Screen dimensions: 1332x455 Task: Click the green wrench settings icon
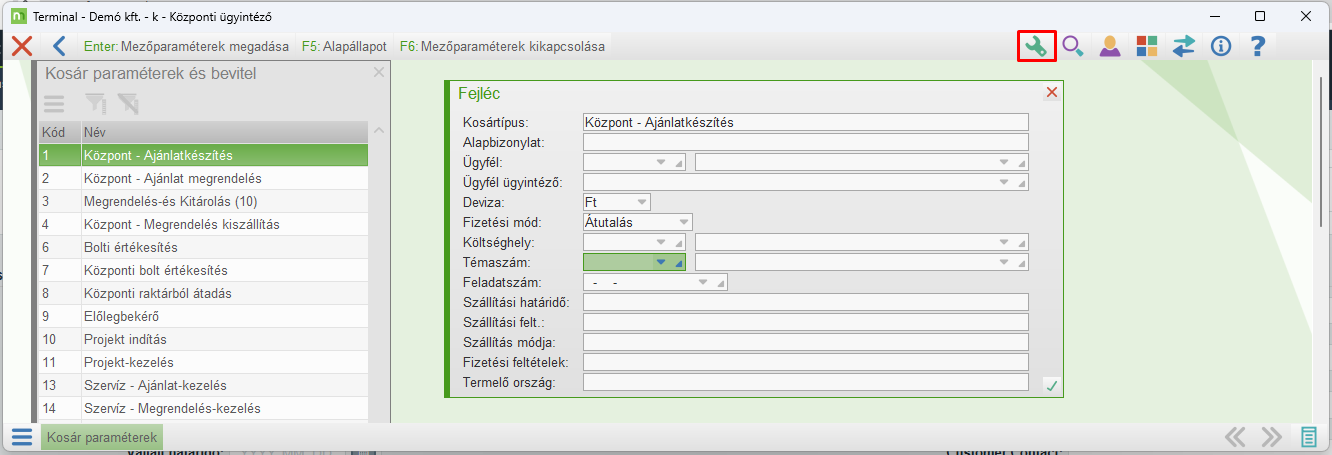pyautogui.click(x=1037, y=46)
